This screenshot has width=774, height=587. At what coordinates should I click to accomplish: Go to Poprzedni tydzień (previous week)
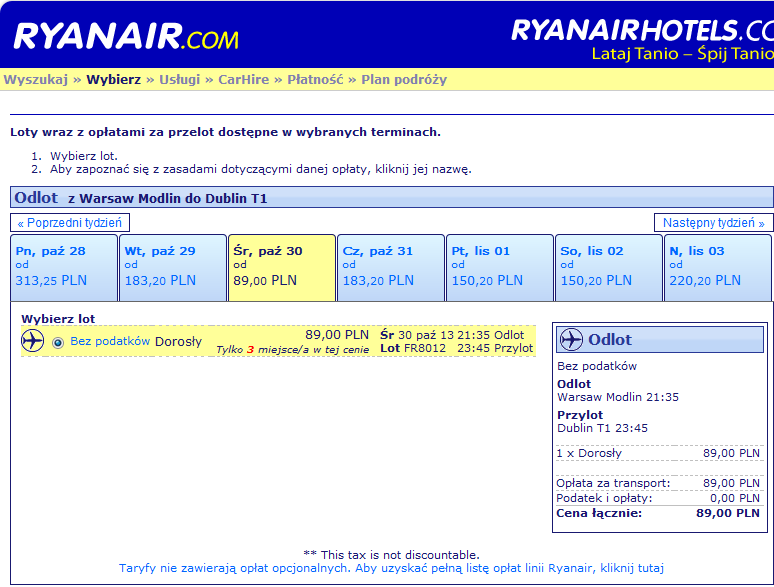(70, 223)
